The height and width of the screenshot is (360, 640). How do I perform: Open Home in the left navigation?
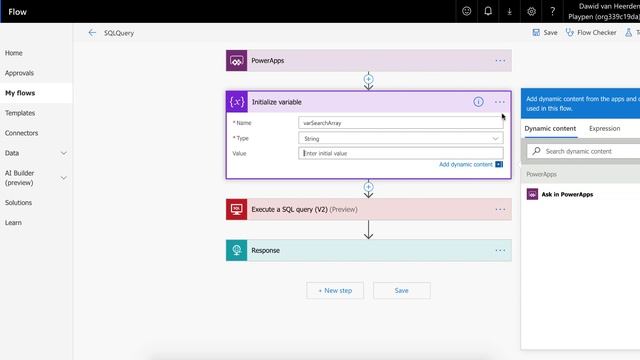pos(14,53)
